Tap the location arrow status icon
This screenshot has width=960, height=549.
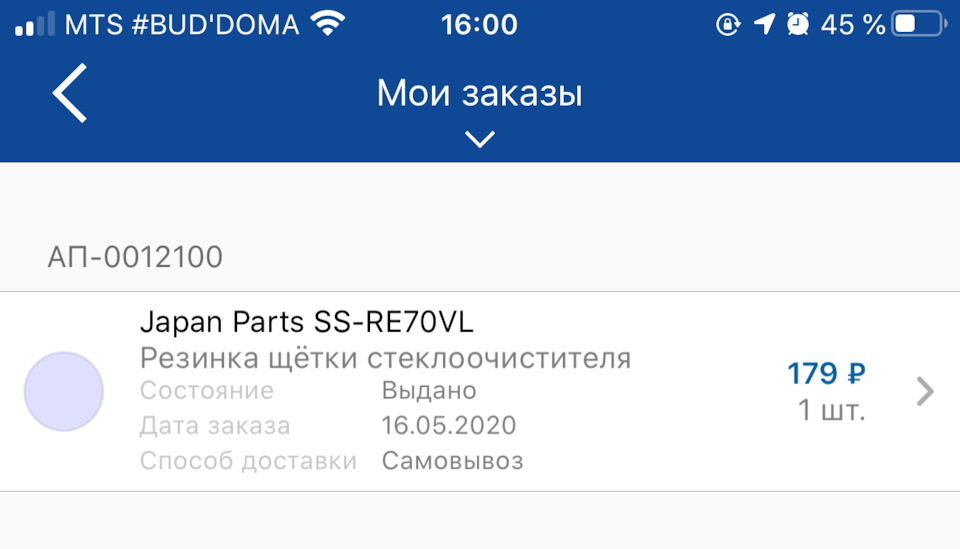coord(764,24)
